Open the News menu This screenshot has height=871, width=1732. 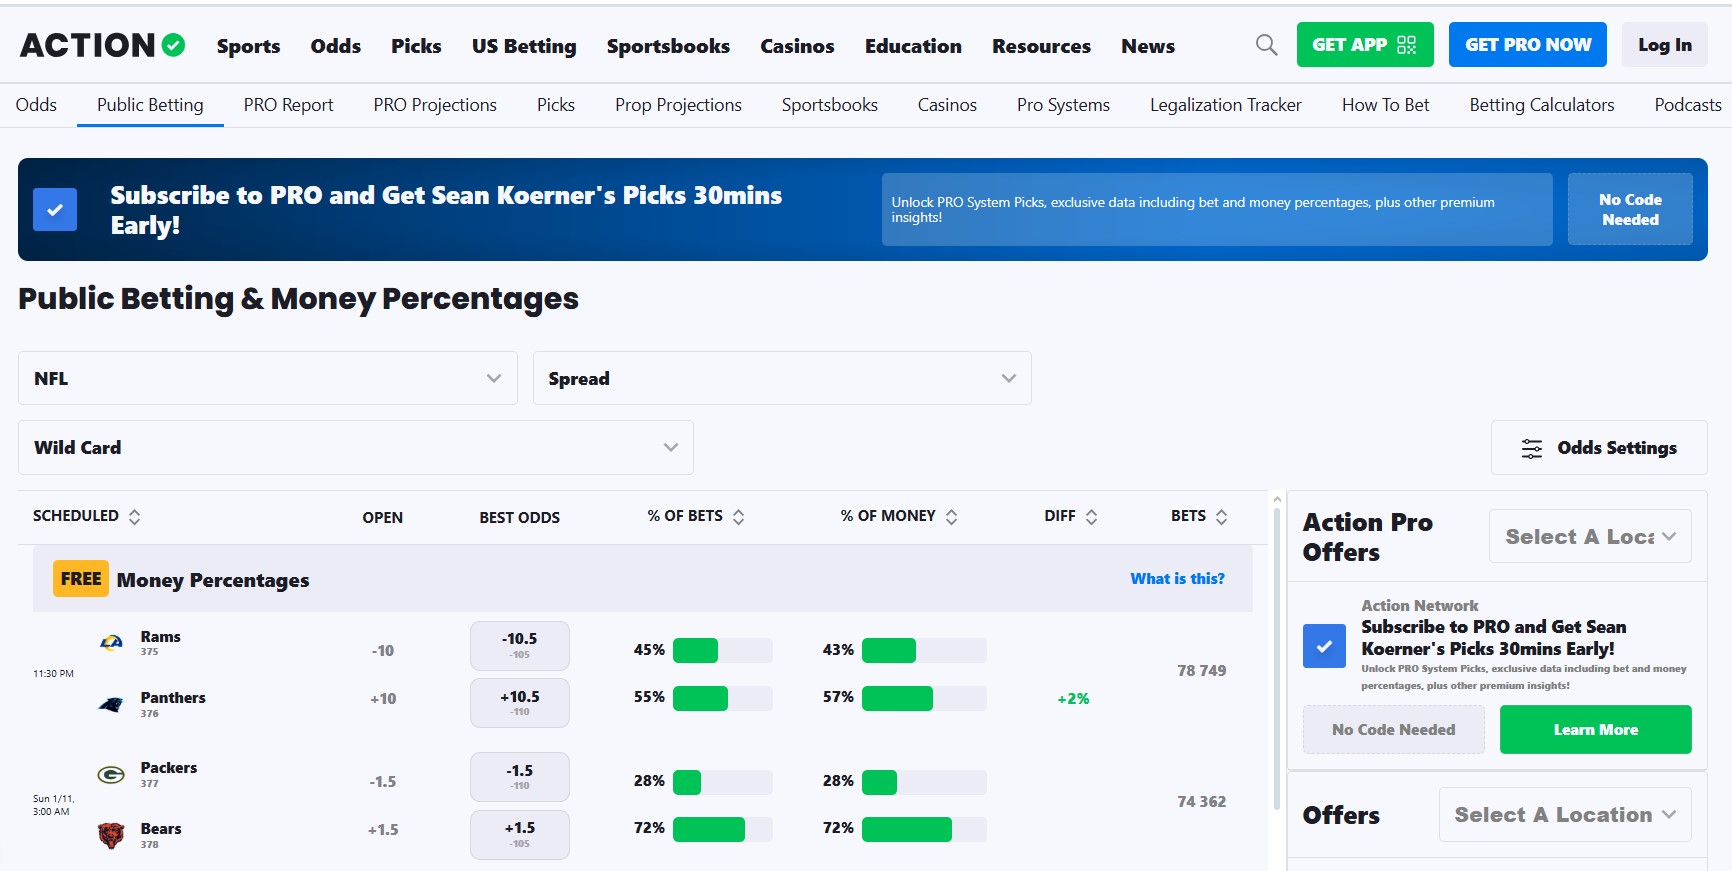pyautogui.click(x=1148, y=46)
